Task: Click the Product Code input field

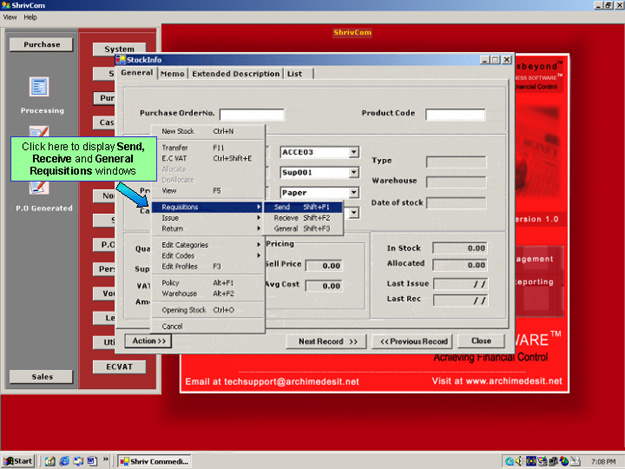Action: 454,114
